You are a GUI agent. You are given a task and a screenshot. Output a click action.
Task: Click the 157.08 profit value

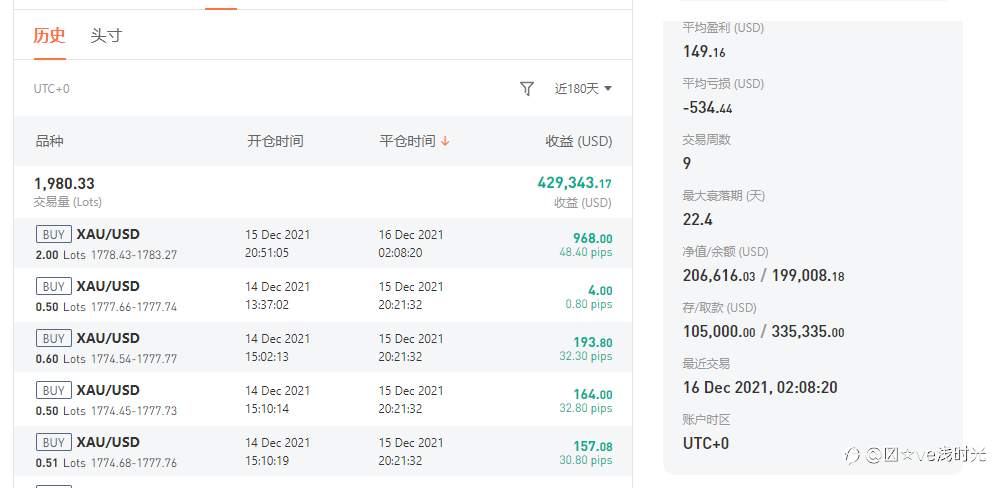(x=592, y=446)
